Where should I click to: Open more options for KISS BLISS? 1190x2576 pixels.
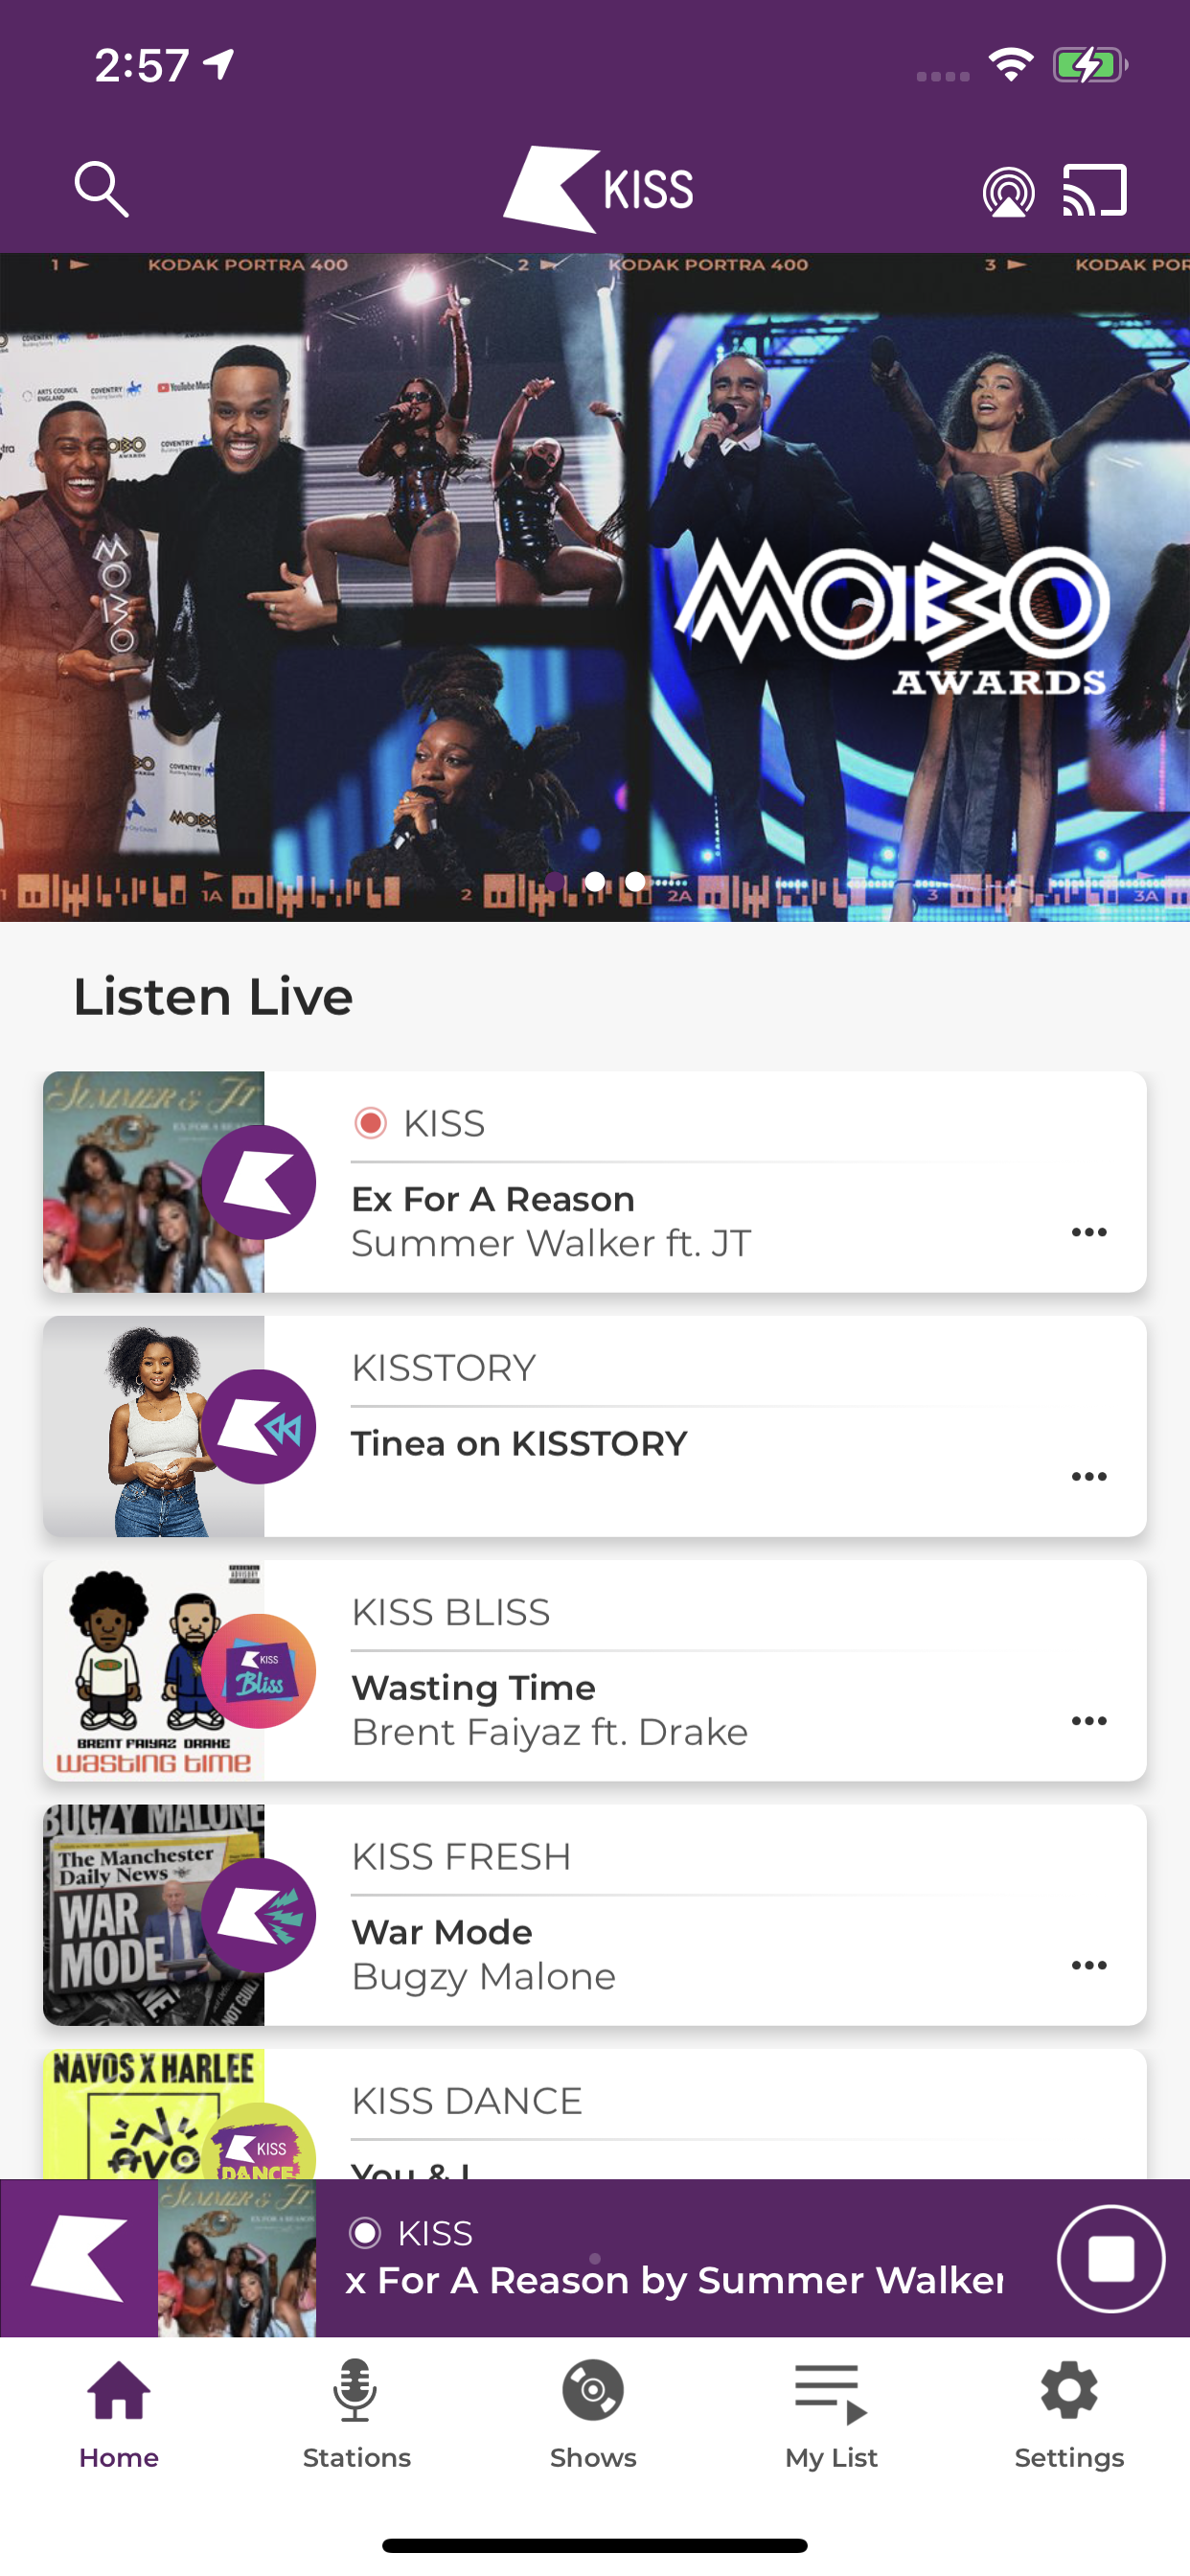tap(1089, 1721)
